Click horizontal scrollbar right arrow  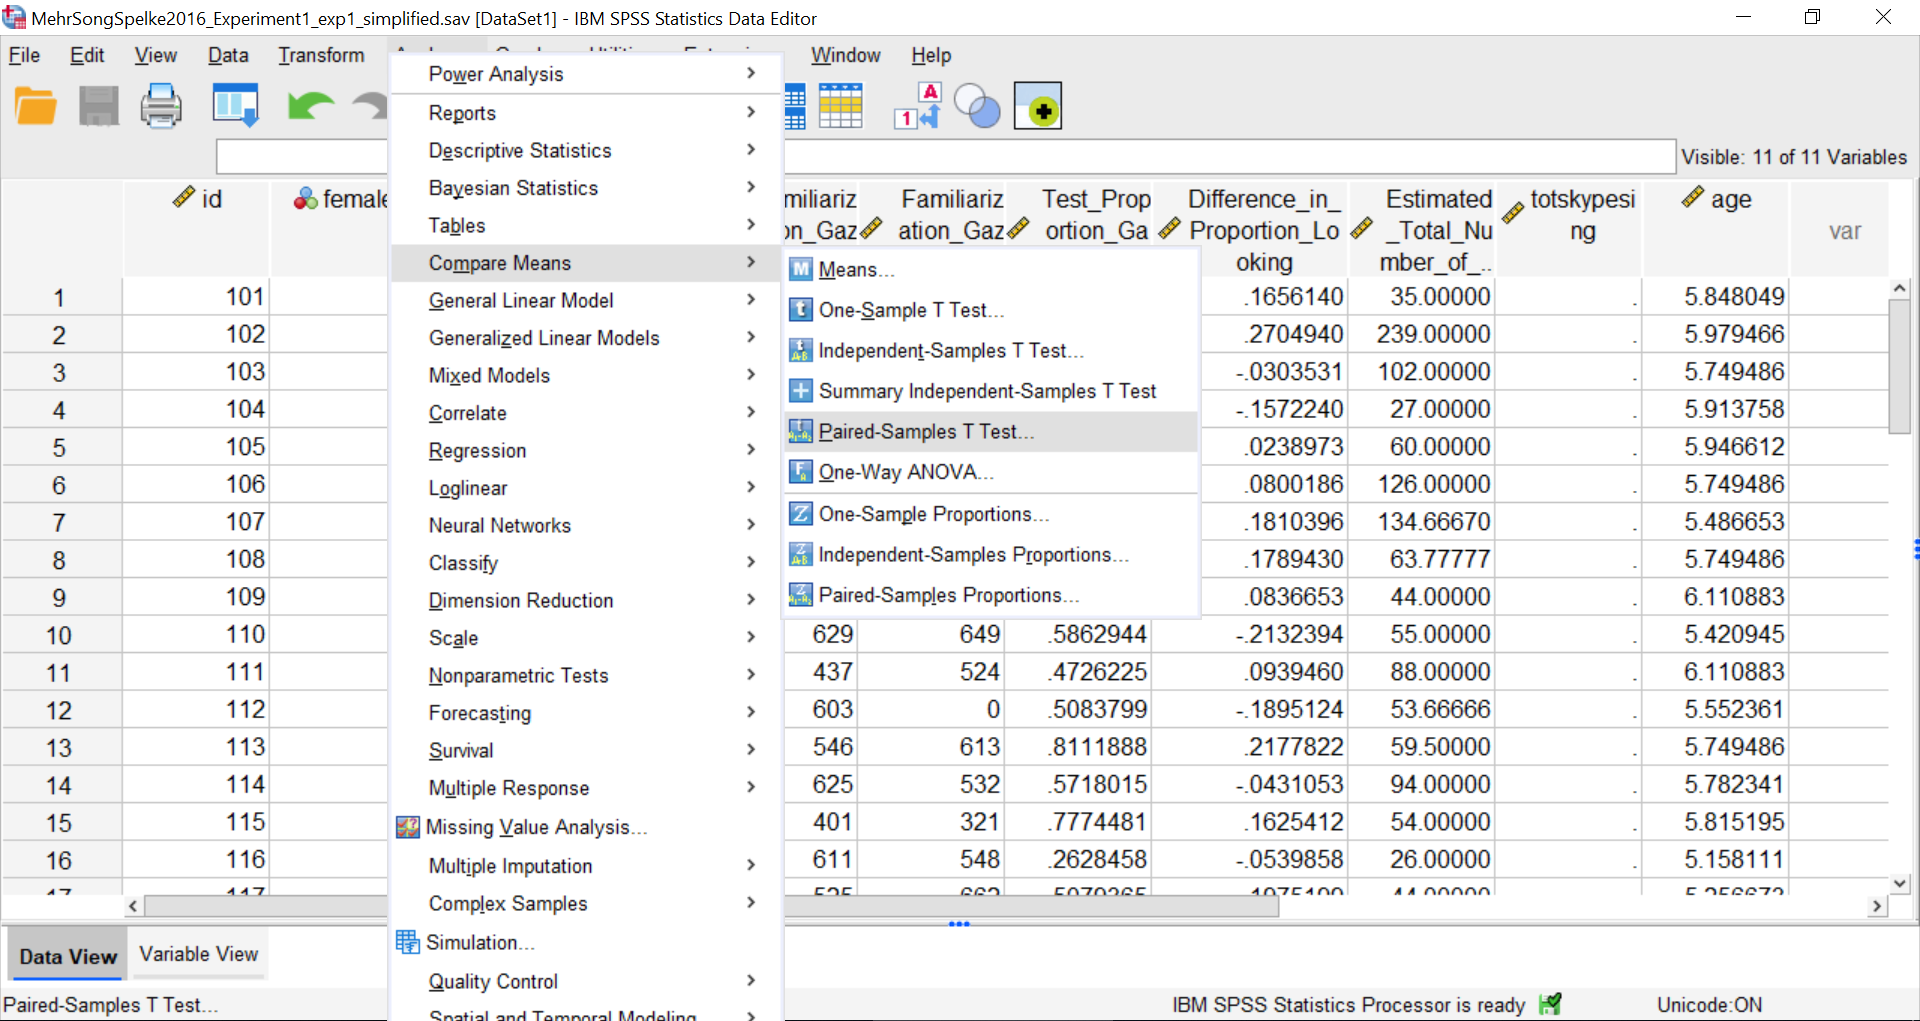pyautogui.click(x=1876, y=906)
